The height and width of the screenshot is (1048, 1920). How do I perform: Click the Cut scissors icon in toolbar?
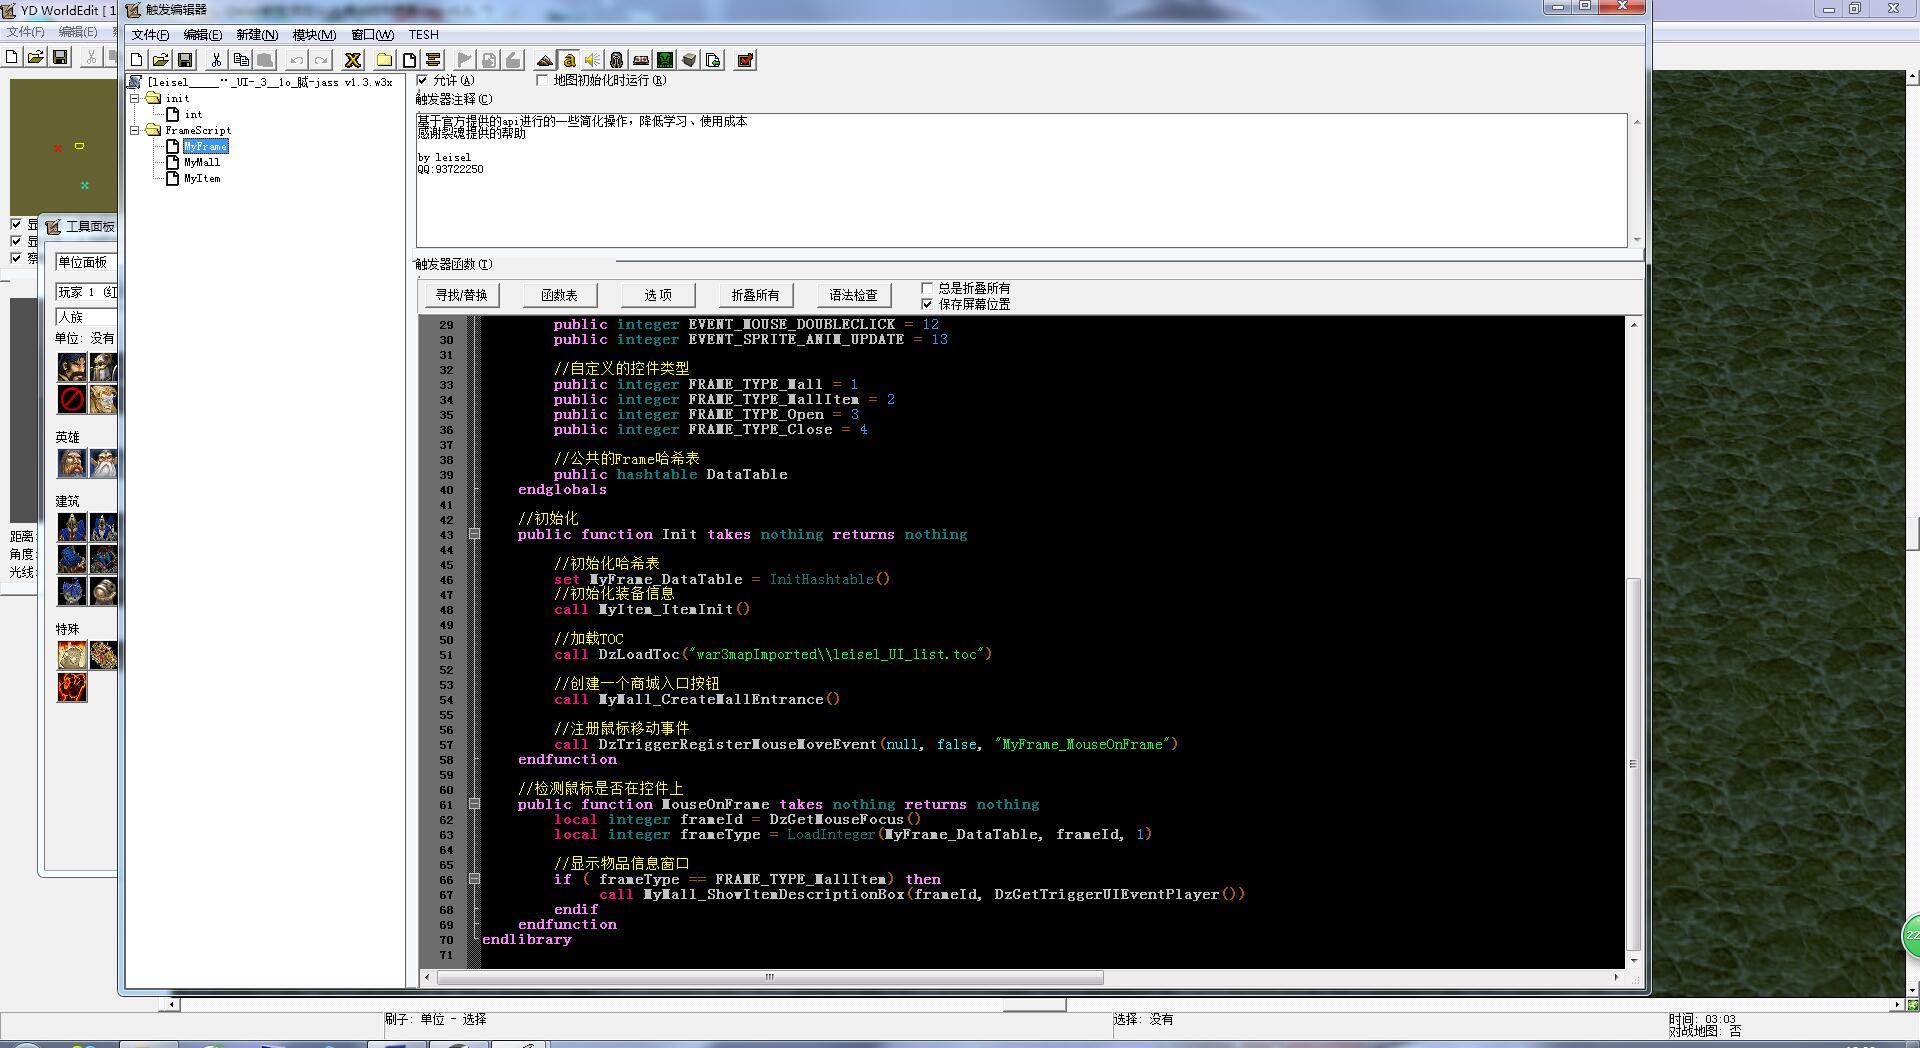[215, 60]
